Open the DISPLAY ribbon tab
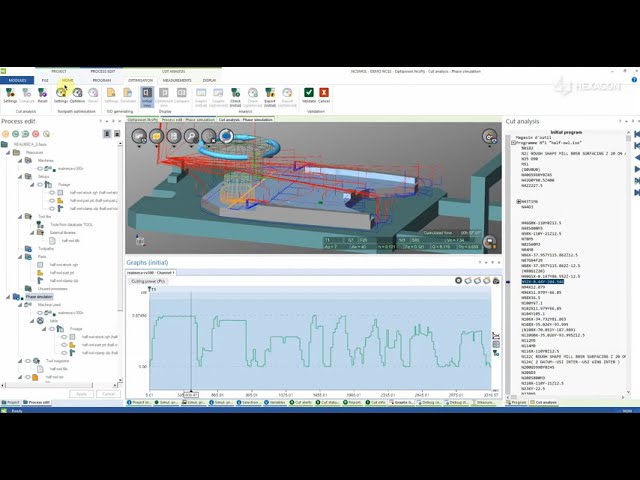Viewport: 640px width, 480px height. click(209, 80)
